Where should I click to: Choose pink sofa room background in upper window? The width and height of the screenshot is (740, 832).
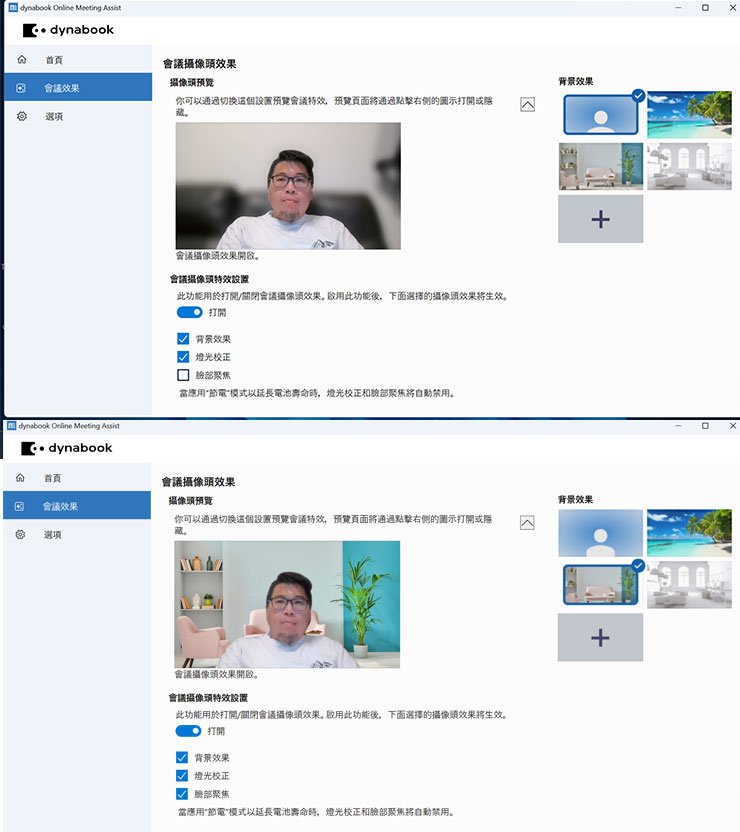pyautogui.click(x=600, y=166)
